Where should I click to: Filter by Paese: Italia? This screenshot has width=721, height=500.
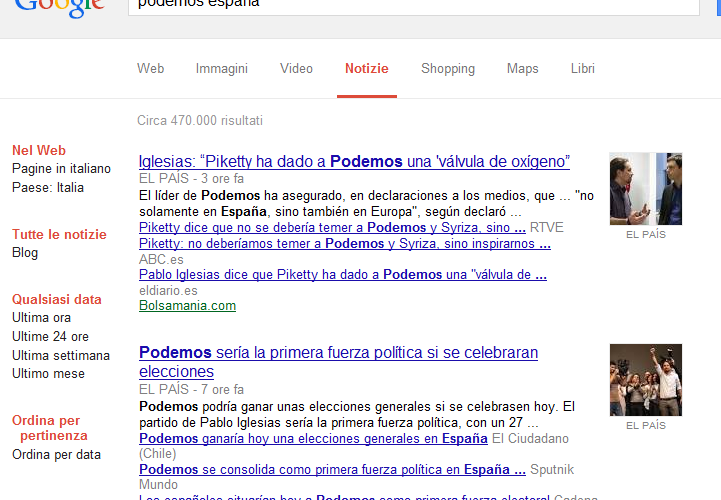click(48, 188)
